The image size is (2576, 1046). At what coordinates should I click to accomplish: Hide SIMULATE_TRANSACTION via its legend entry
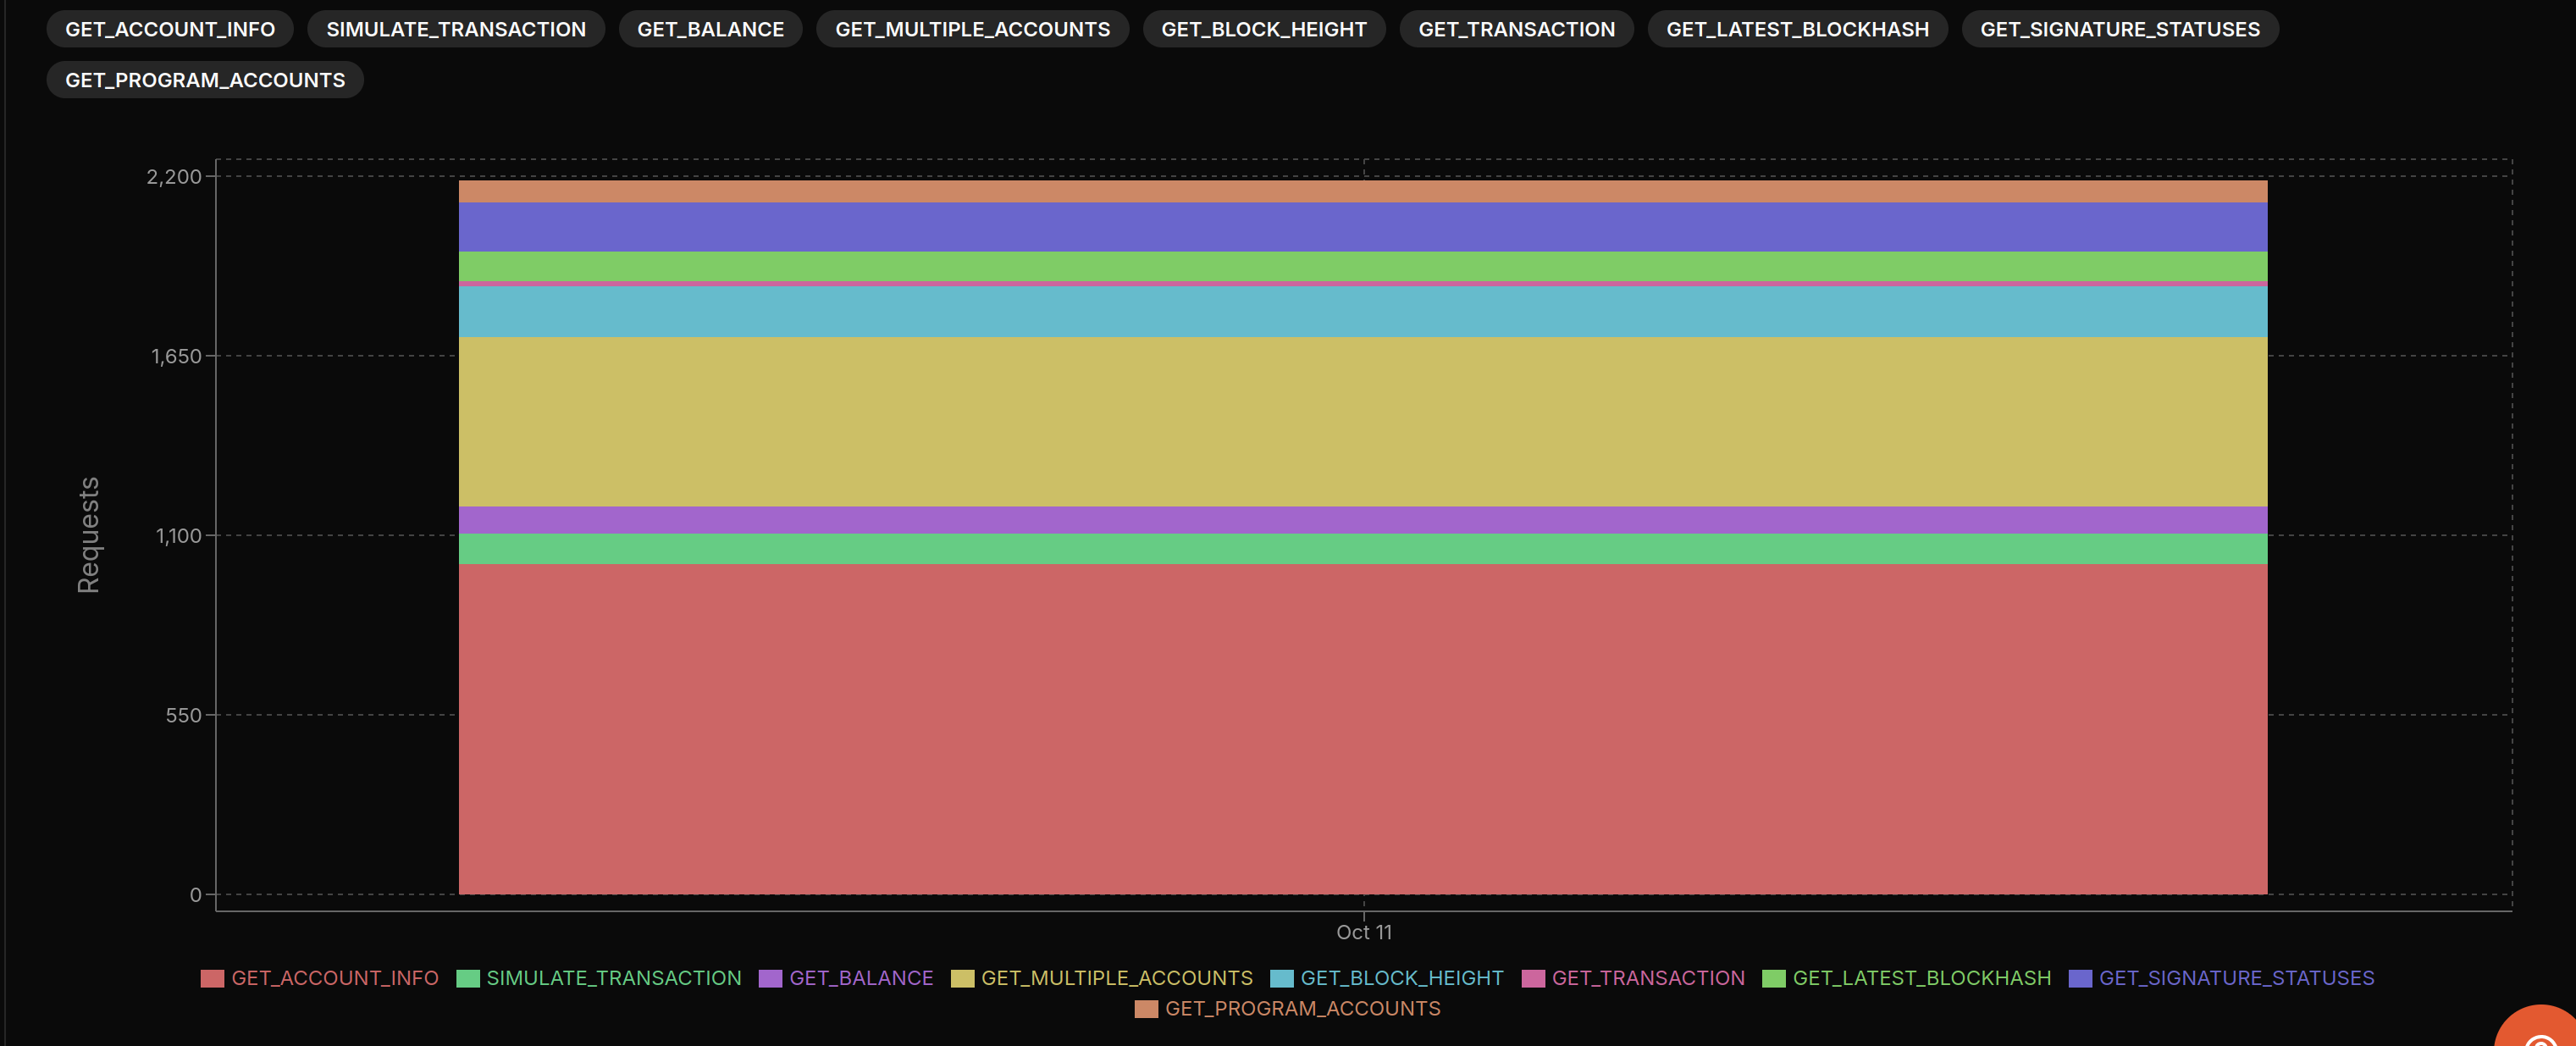(x=613, y=978)
